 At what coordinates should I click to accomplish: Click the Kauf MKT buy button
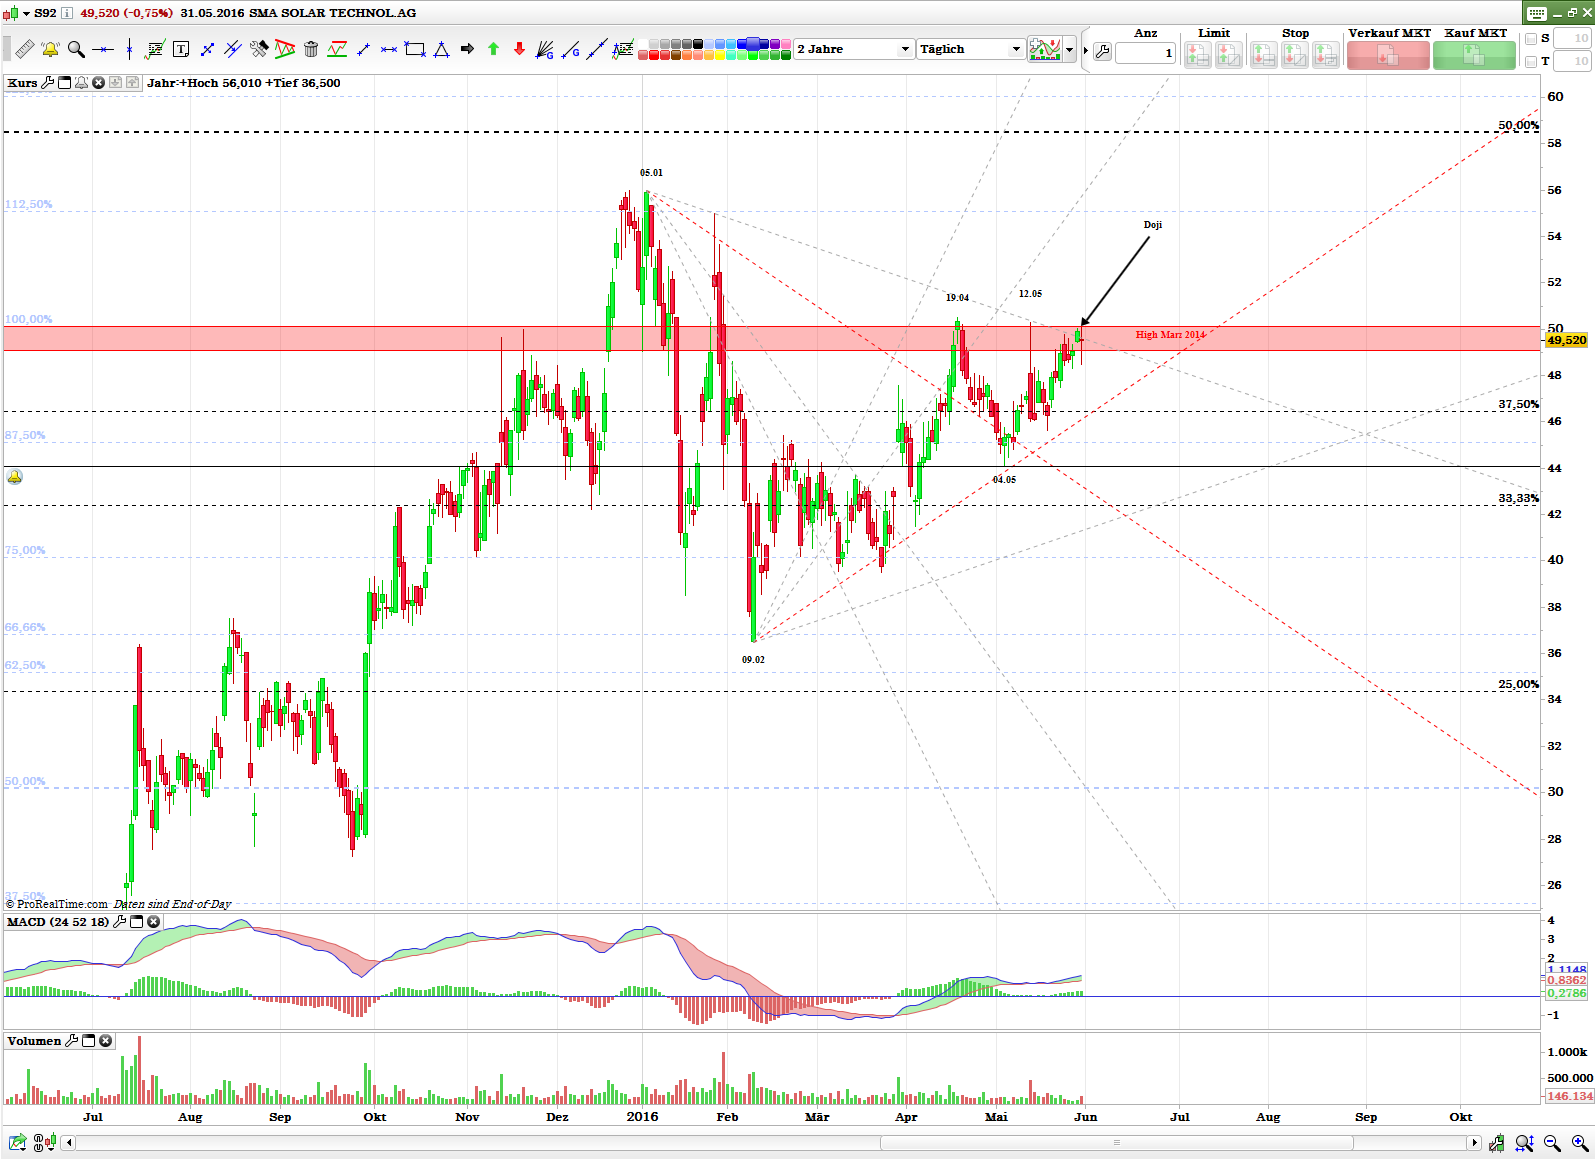point(1474,56)
